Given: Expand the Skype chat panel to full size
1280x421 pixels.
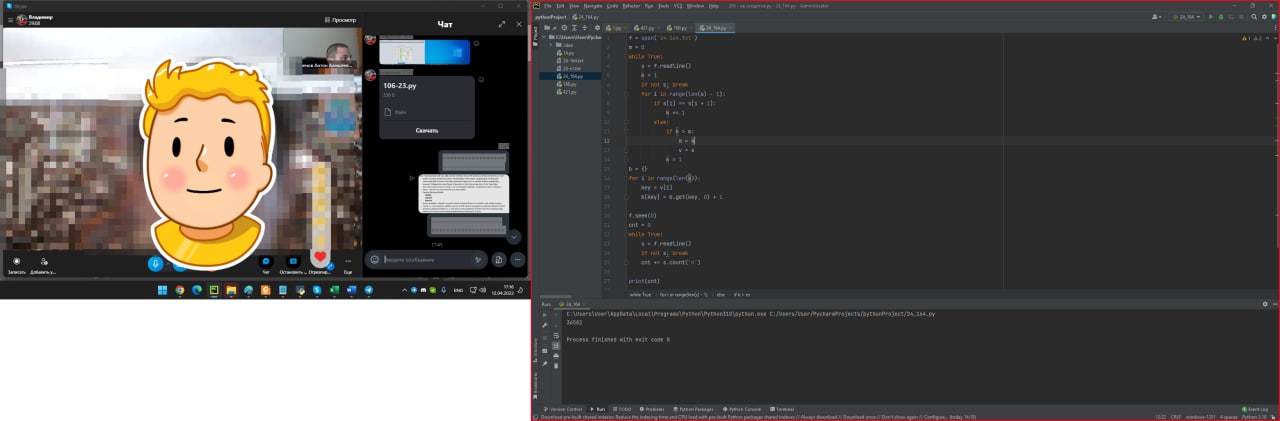Looking at the screenshot, I should click(501, 24).
